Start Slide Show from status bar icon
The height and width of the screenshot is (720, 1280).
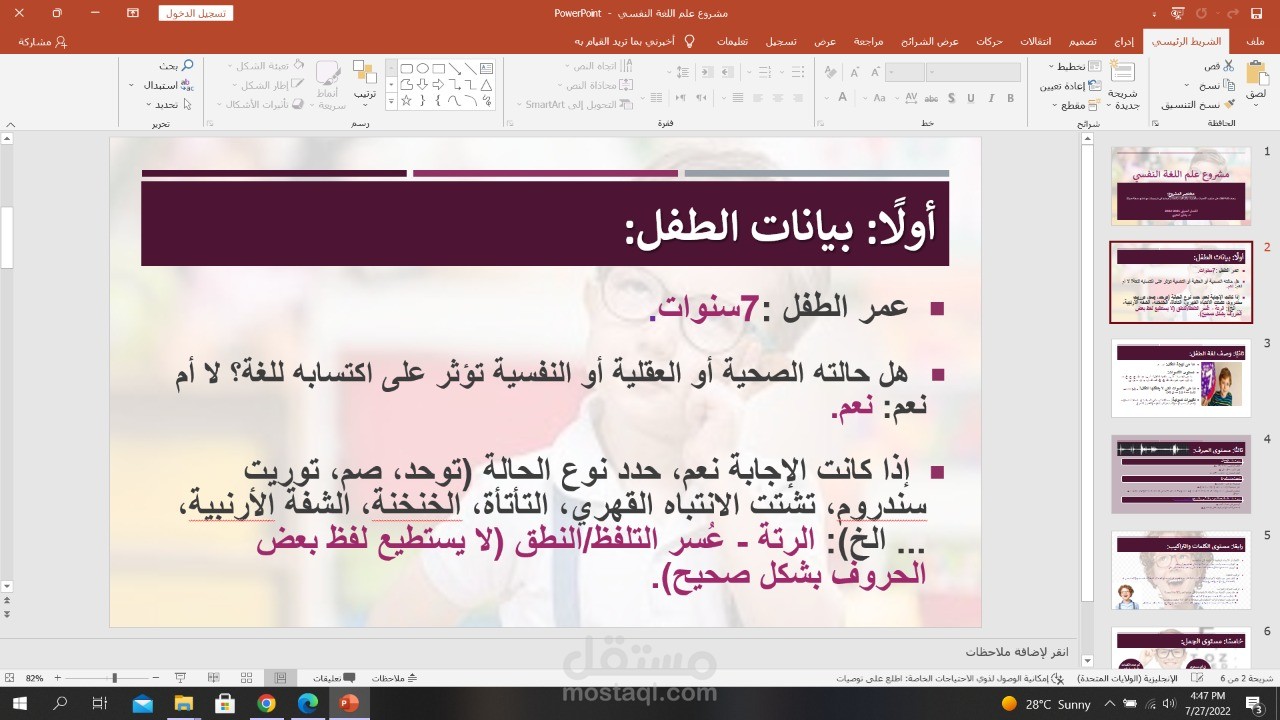pyautogui.click(x=180, y=678)
